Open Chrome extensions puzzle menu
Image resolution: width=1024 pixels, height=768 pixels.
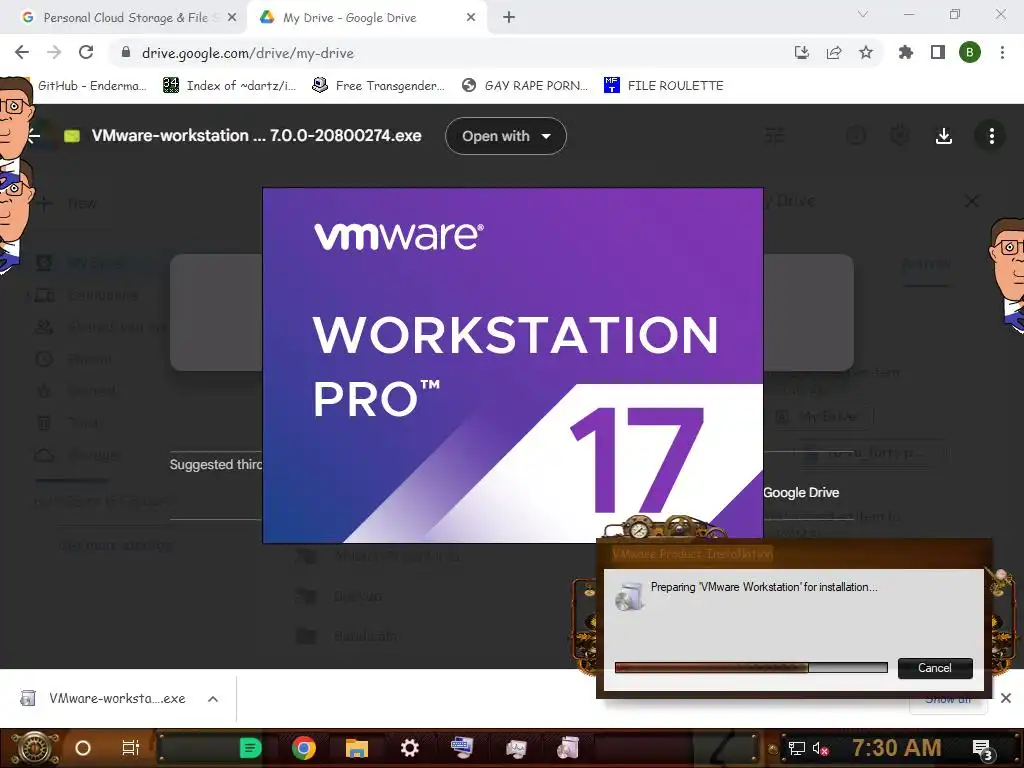(906, 52)
